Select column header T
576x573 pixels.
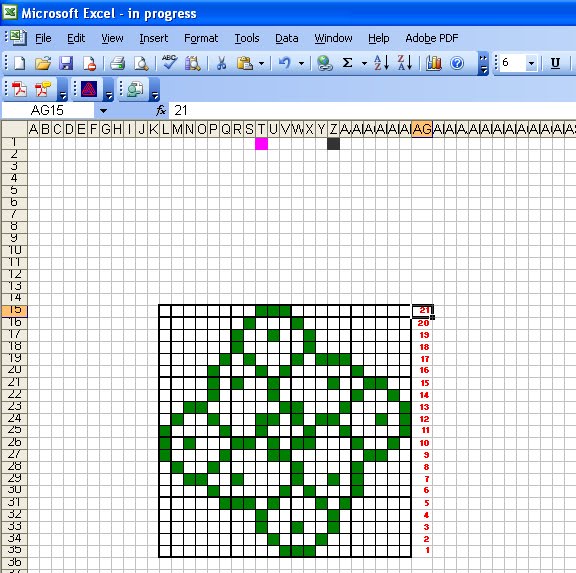(261, 129)
